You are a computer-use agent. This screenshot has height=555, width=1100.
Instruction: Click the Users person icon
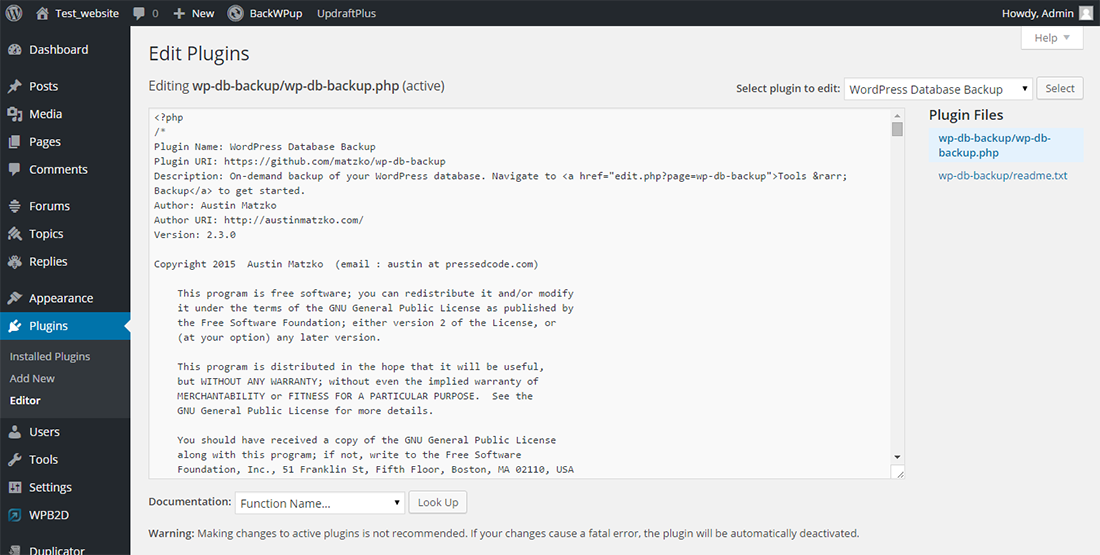(14, 432)
